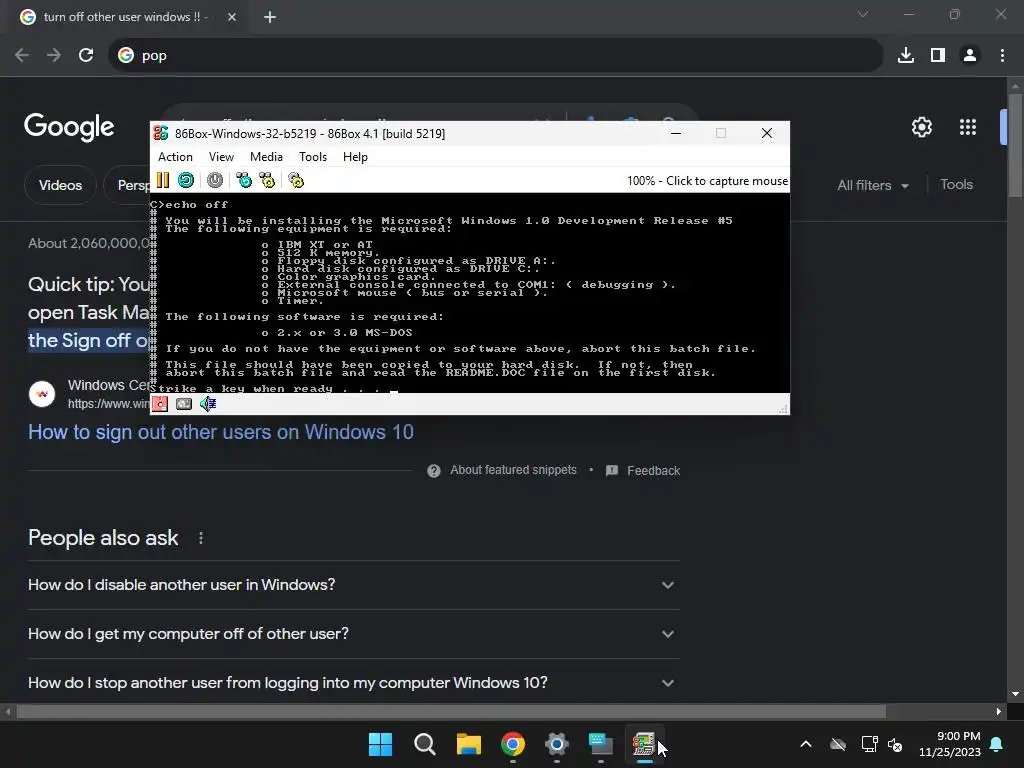Click the scroll-right arrow in Chrome

999,712
